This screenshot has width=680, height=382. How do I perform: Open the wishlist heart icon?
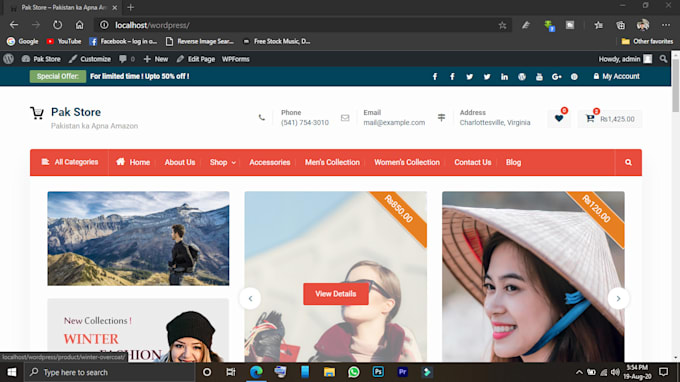(559, 118)
